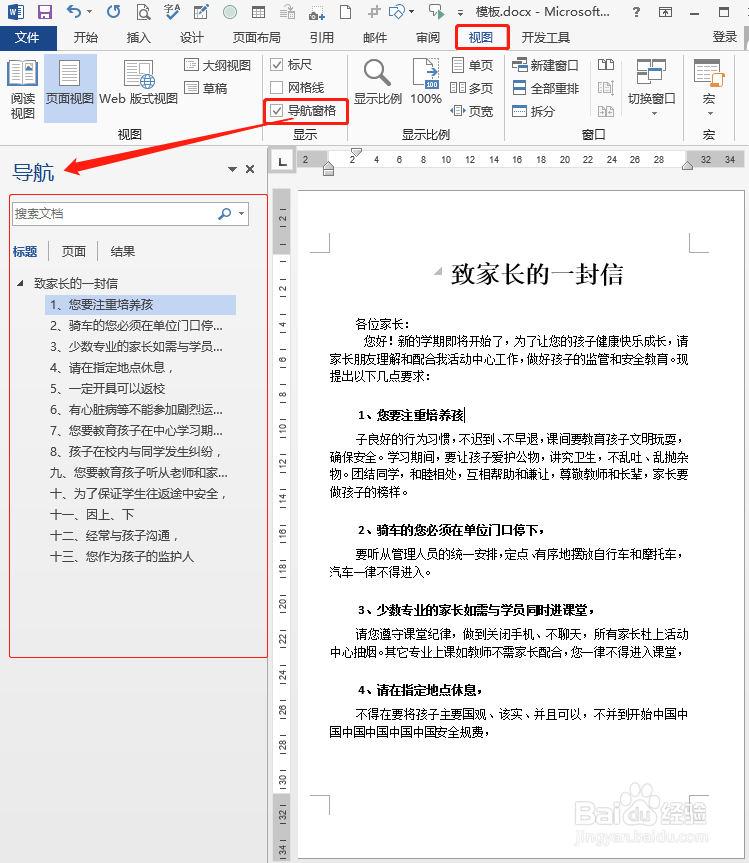Collapse the 致家长的一封信 heading triangle

(20, 283)
